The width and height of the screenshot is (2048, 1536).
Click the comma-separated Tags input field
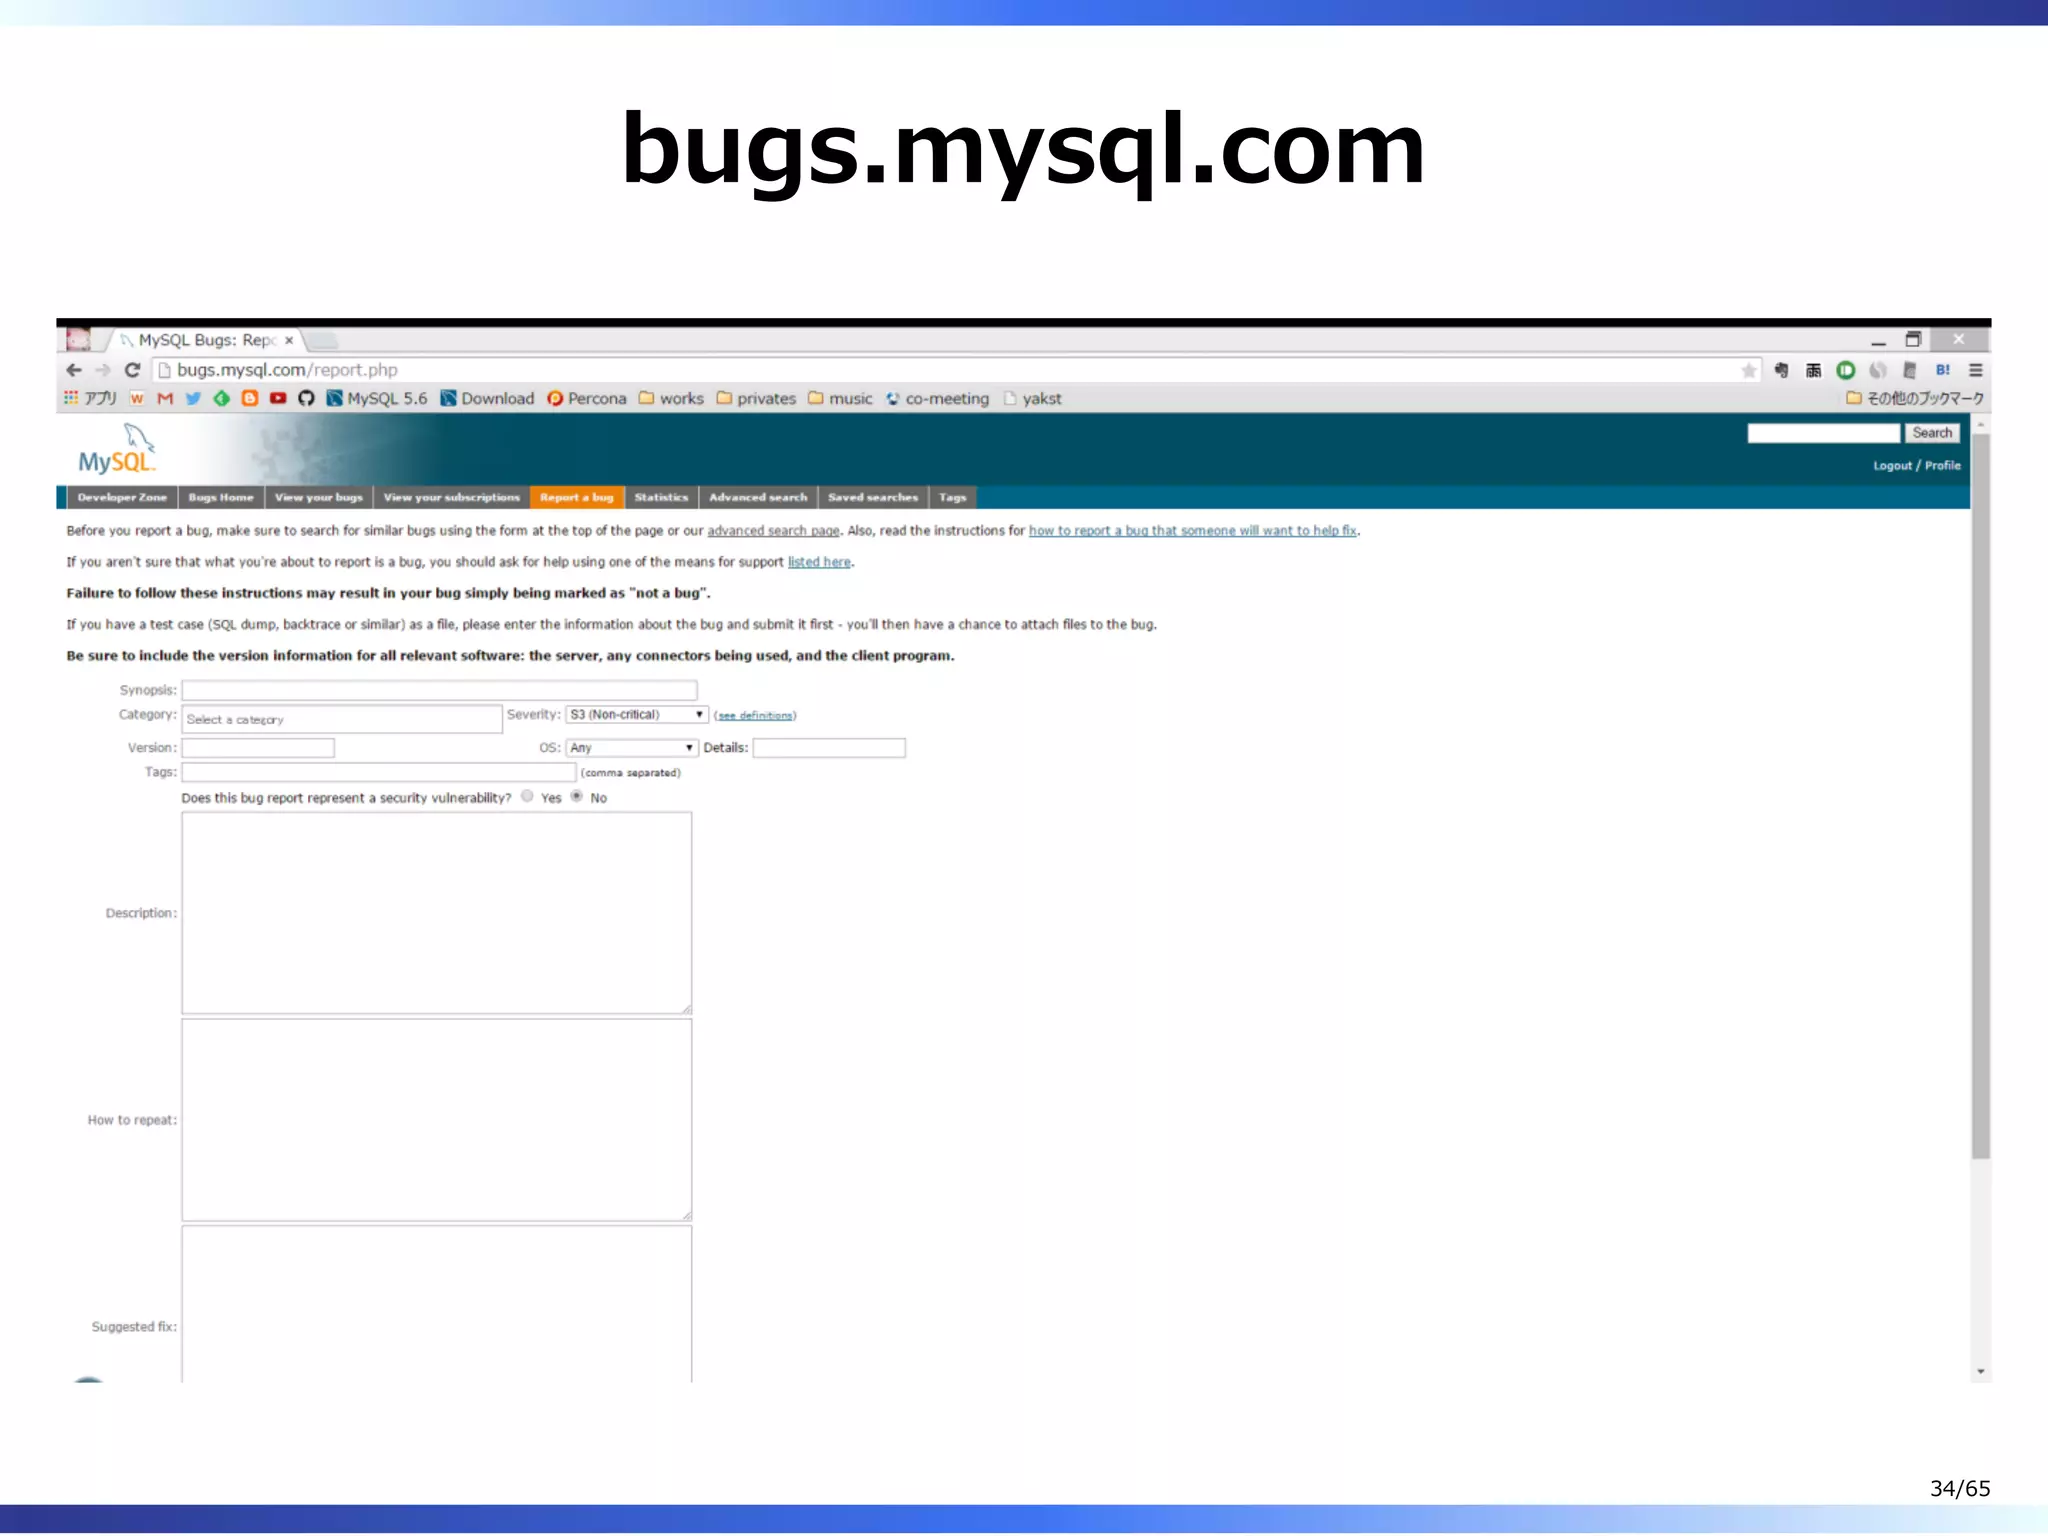pos(379,772)
